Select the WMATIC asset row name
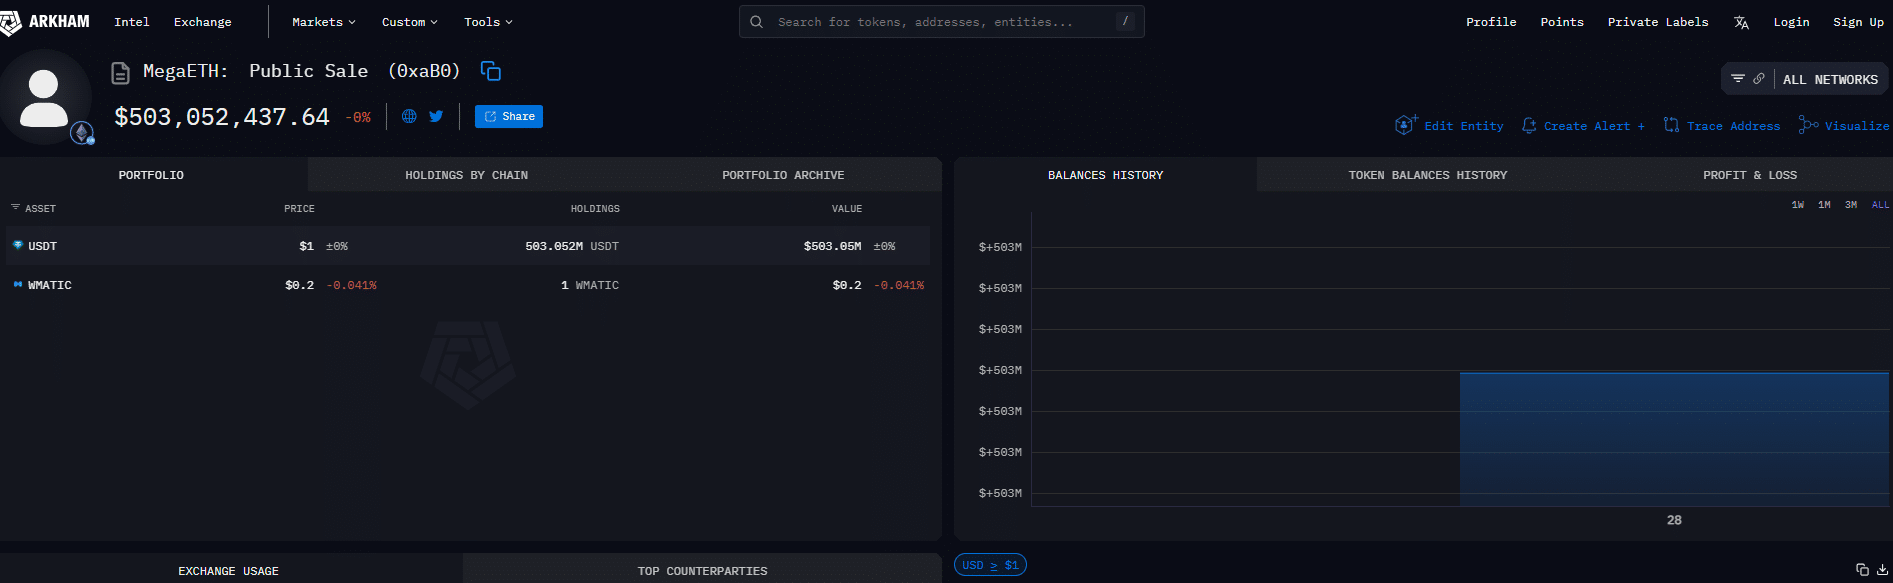 pyautogui.click(x=49, y=285)
